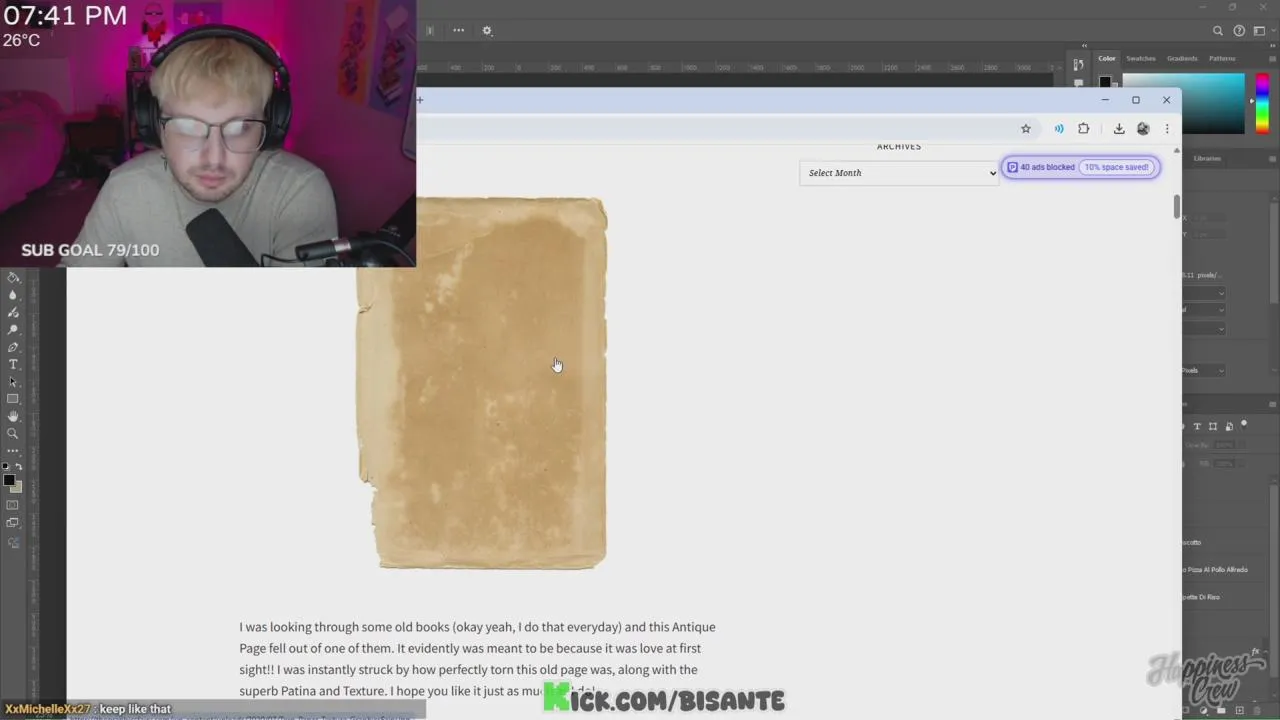Open the browser three-dot menu
This screenshot has height=720, width=1280.
[x=1166, y=128]
